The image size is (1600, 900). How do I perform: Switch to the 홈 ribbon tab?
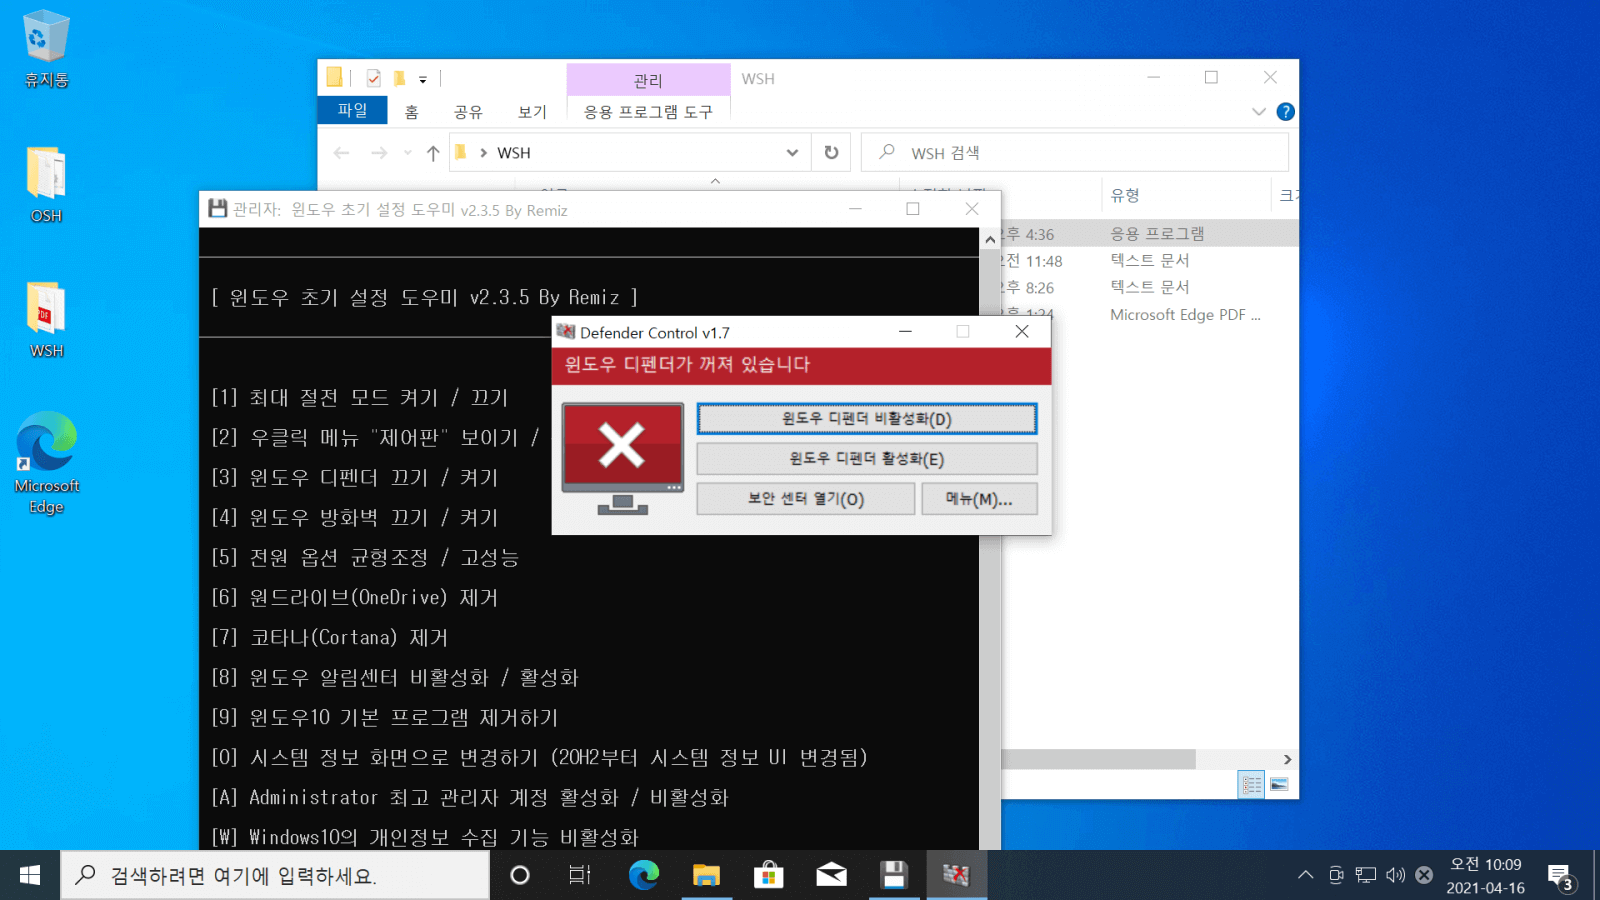(x=411, y=112)
